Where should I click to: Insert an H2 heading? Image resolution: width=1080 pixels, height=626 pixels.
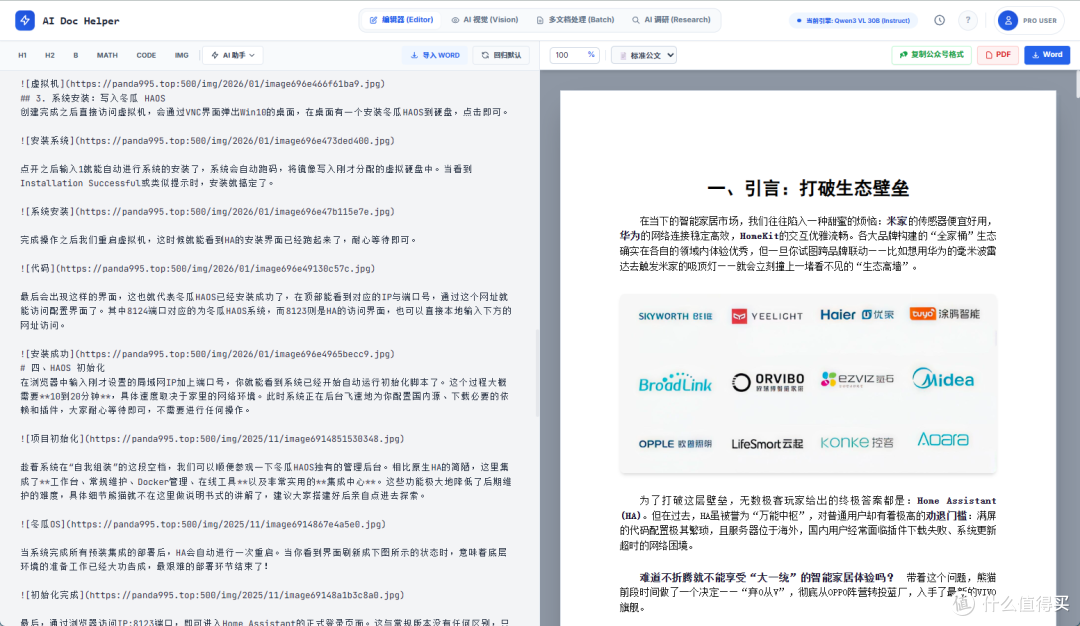(x=50, y=55)
